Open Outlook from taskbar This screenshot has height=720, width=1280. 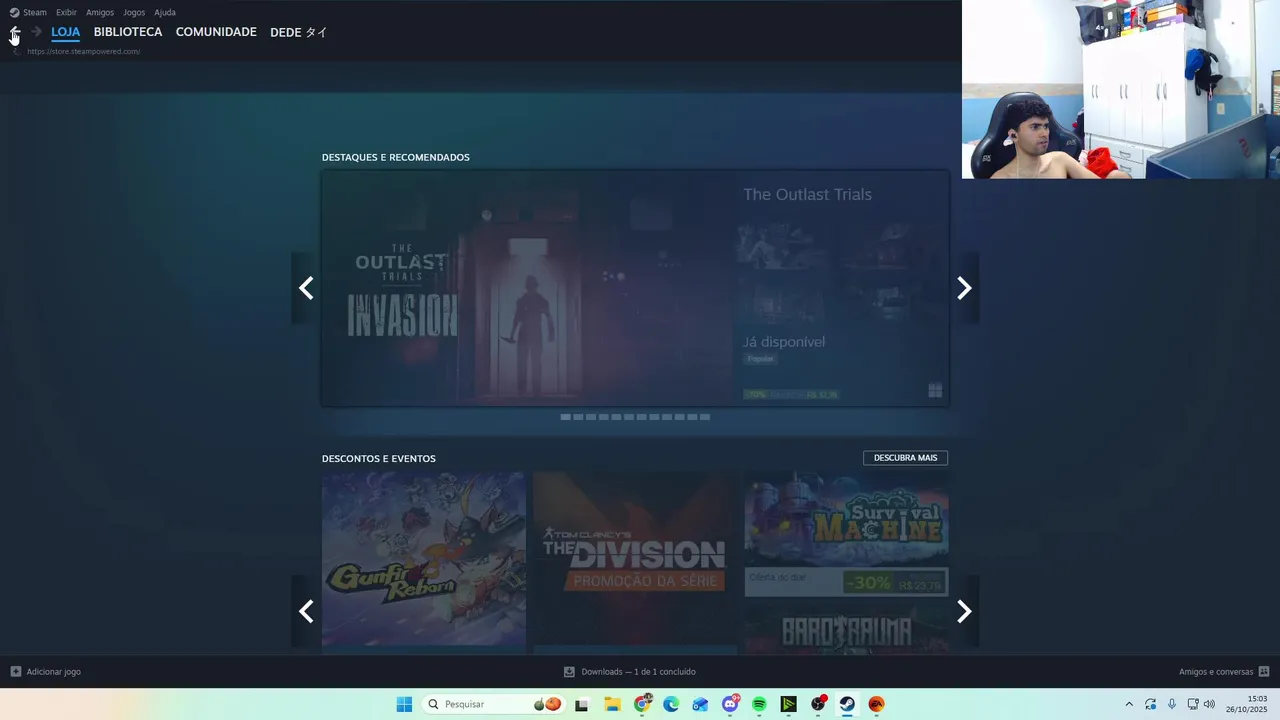coord(700,704)
